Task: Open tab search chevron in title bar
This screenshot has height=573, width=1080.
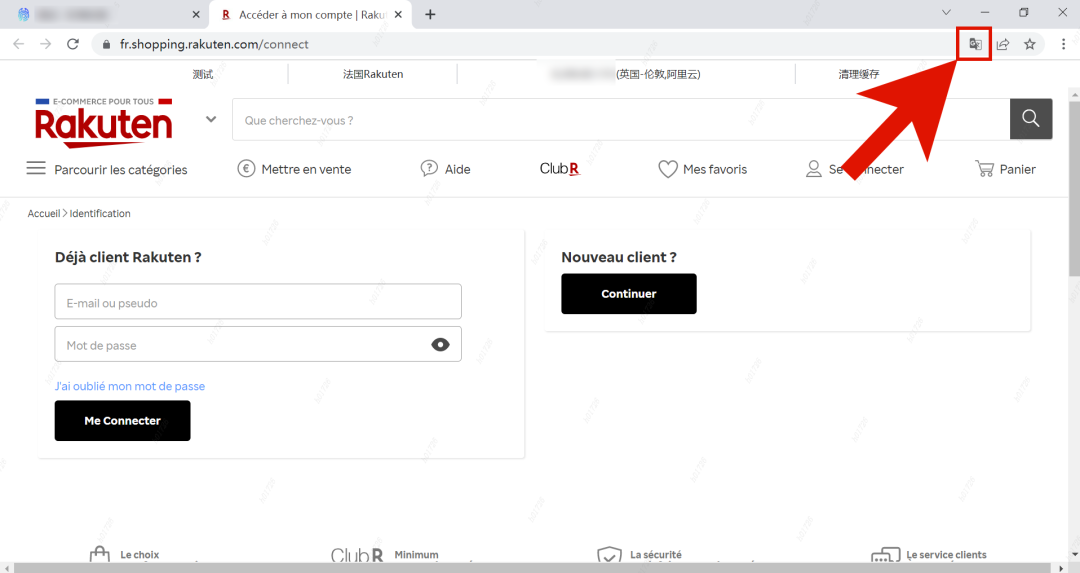Action: [946, 12]
